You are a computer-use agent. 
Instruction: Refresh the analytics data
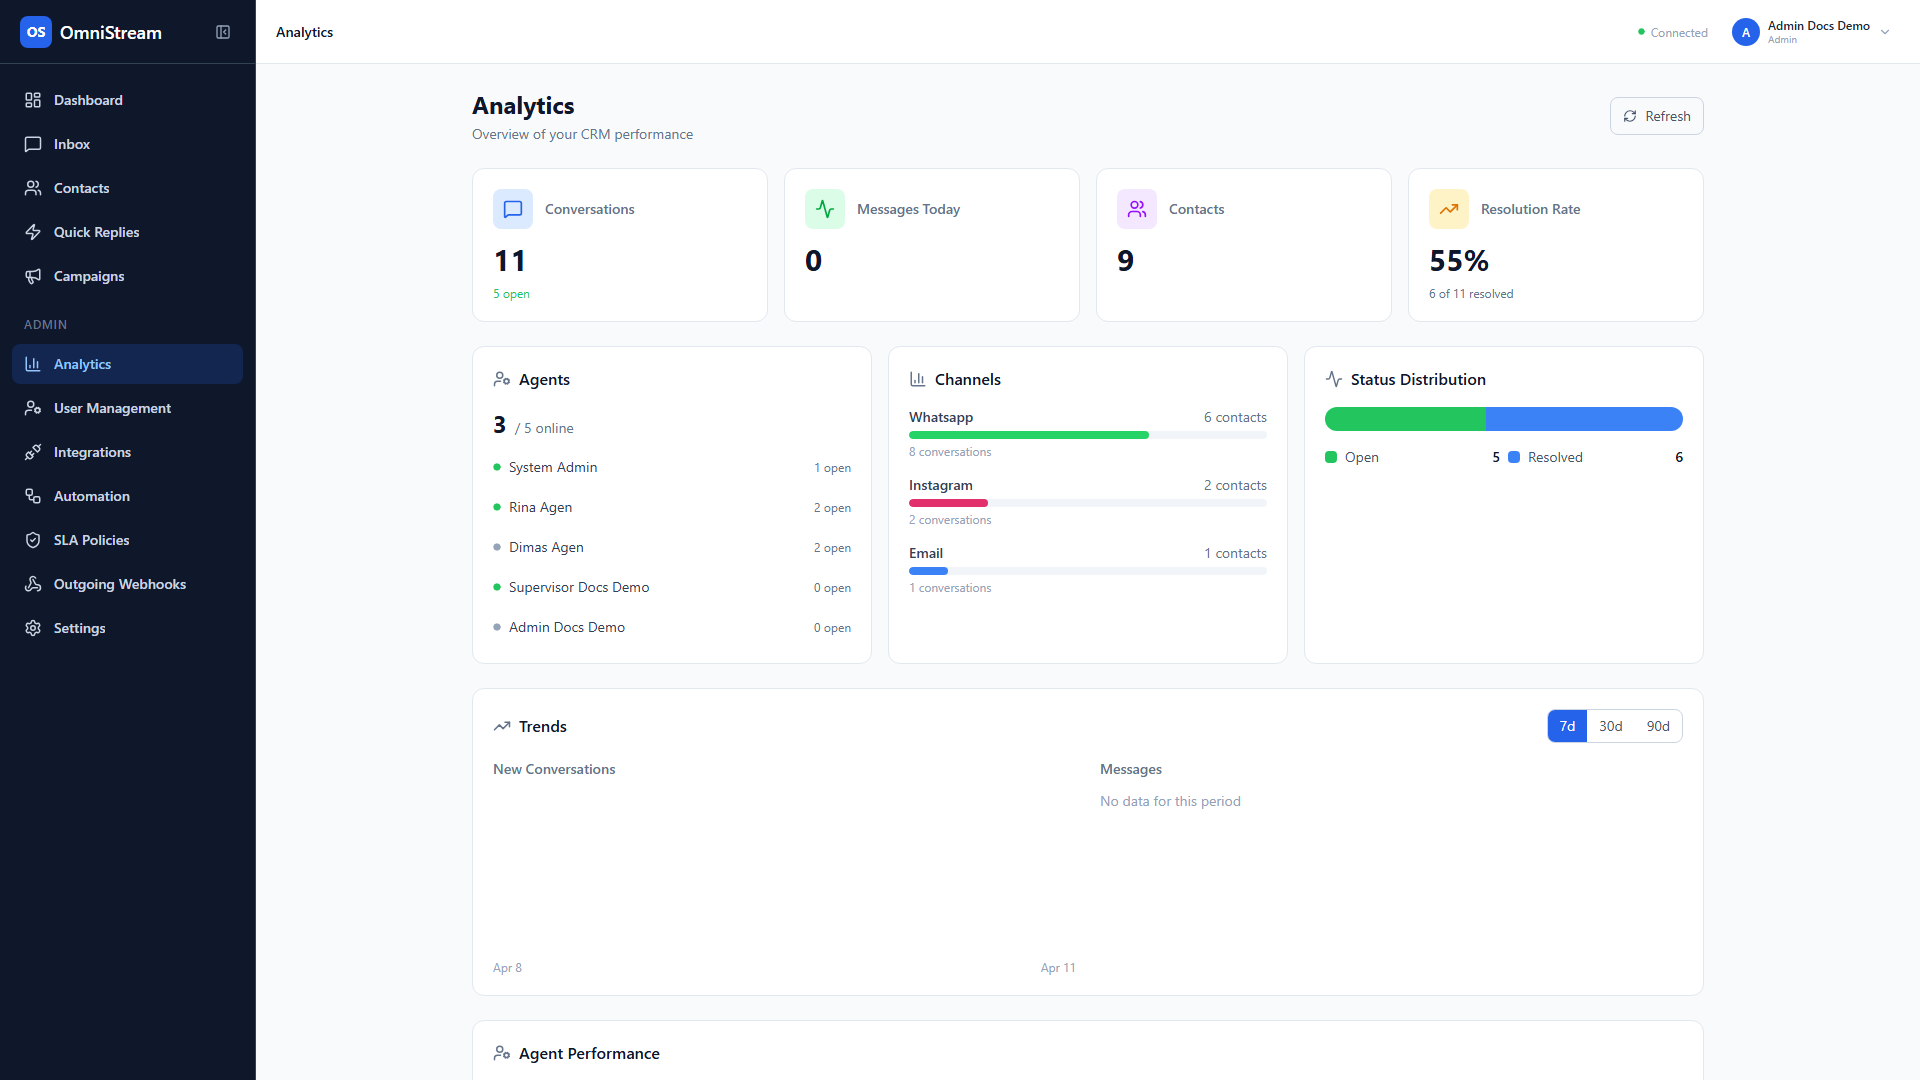click(x=1656, y=116)
